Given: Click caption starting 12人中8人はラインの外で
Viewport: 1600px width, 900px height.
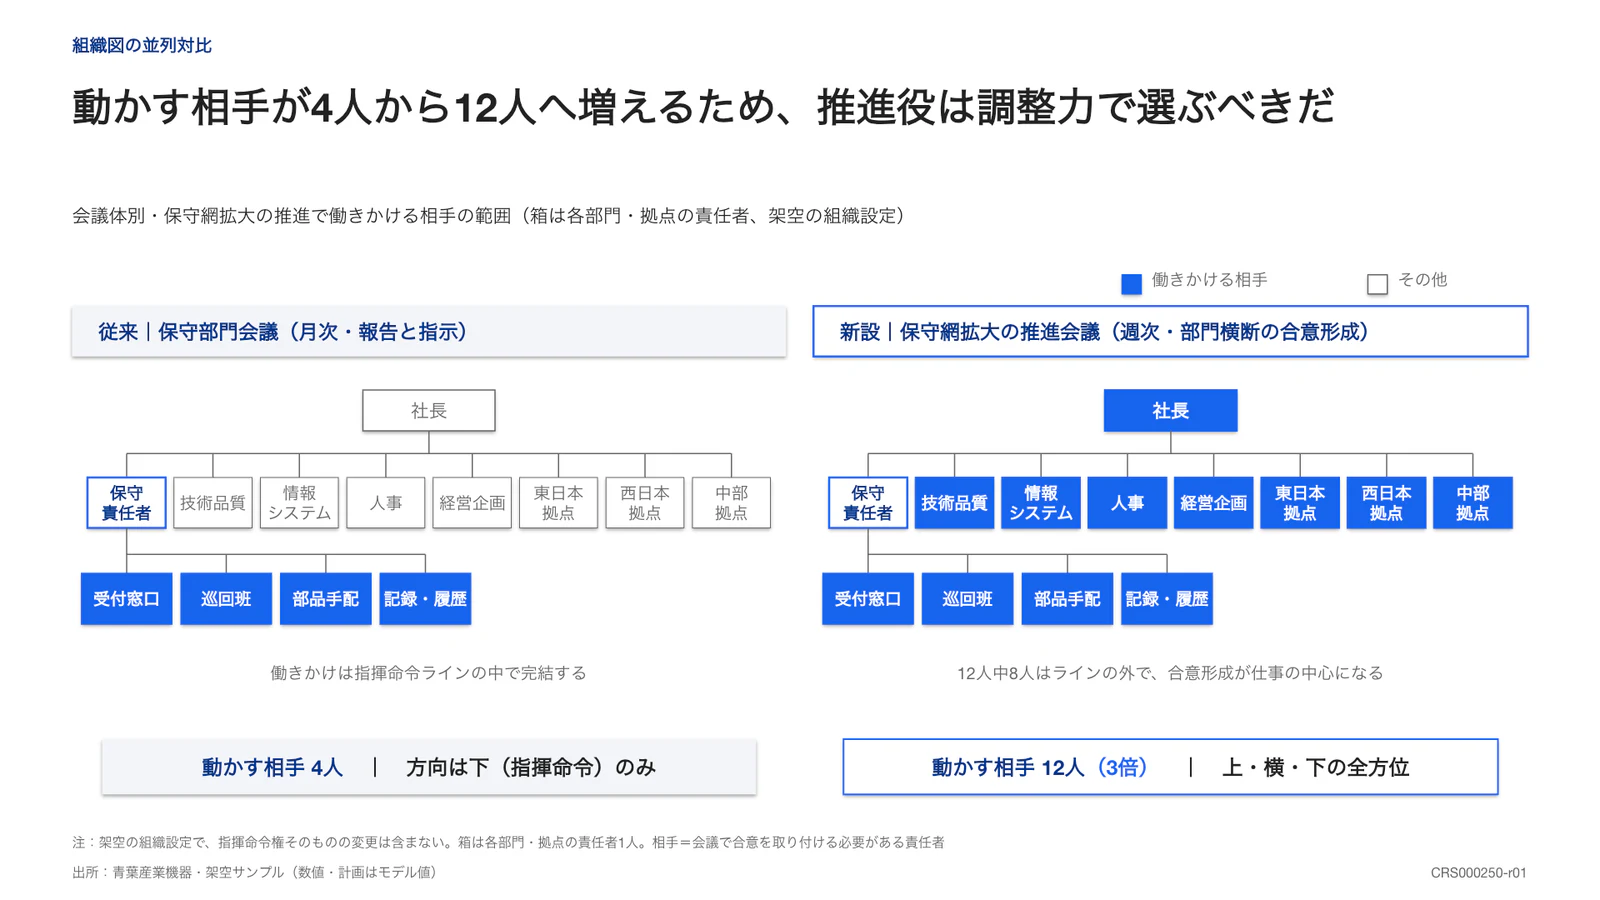Looking at the screenshot, I should tap(1170, 673).
